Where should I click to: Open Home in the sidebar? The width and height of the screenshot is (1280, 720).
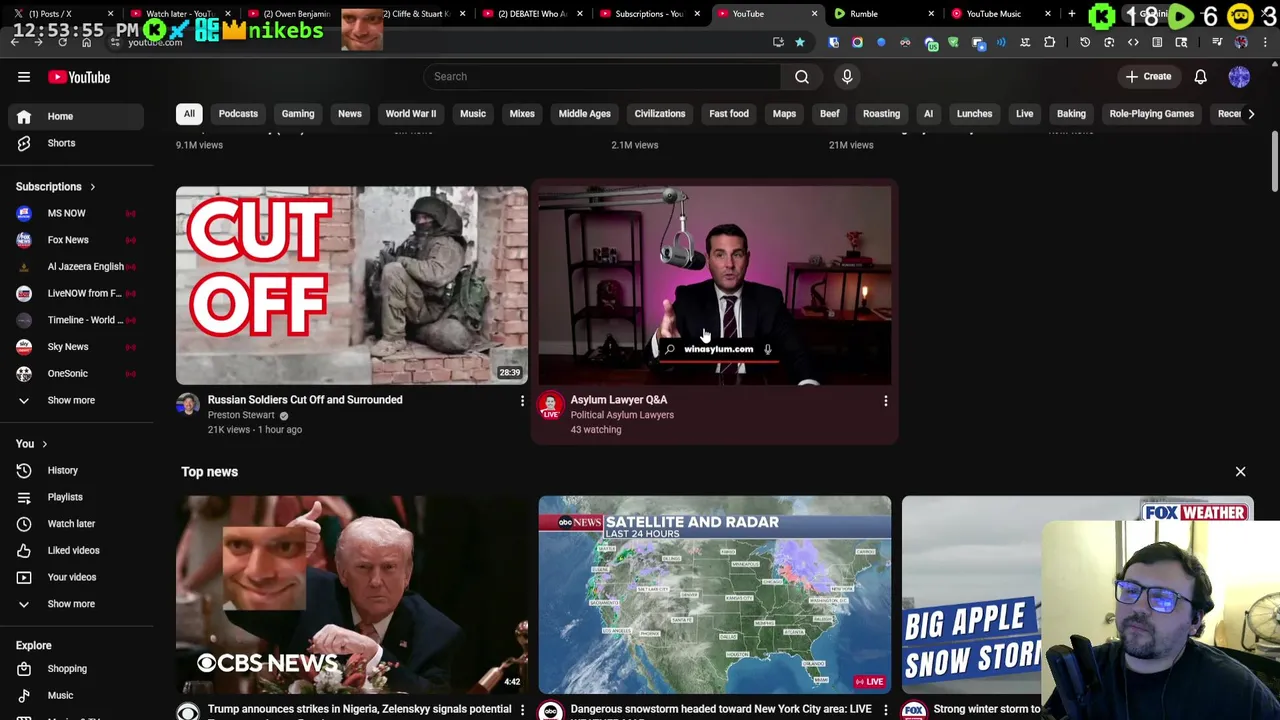click(76, 116)
